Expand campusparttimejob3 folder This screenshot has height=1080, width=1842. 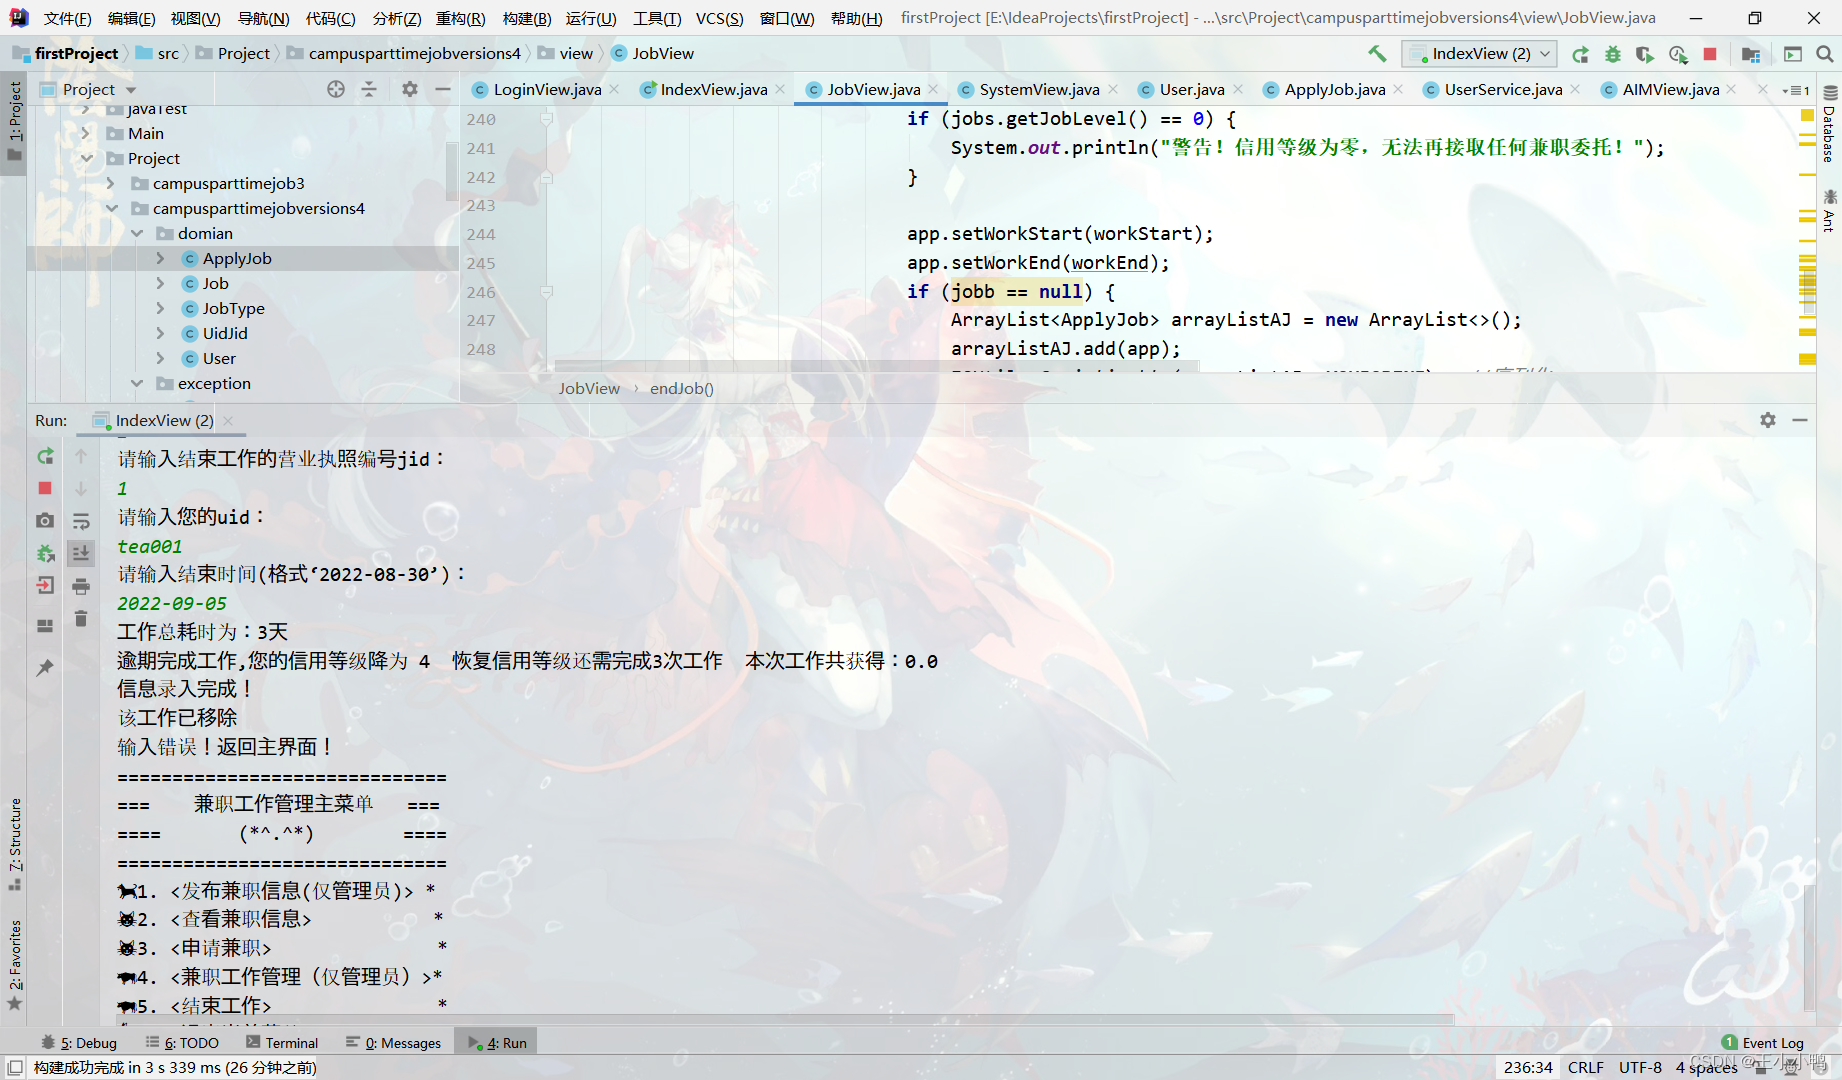coord(111,183)
